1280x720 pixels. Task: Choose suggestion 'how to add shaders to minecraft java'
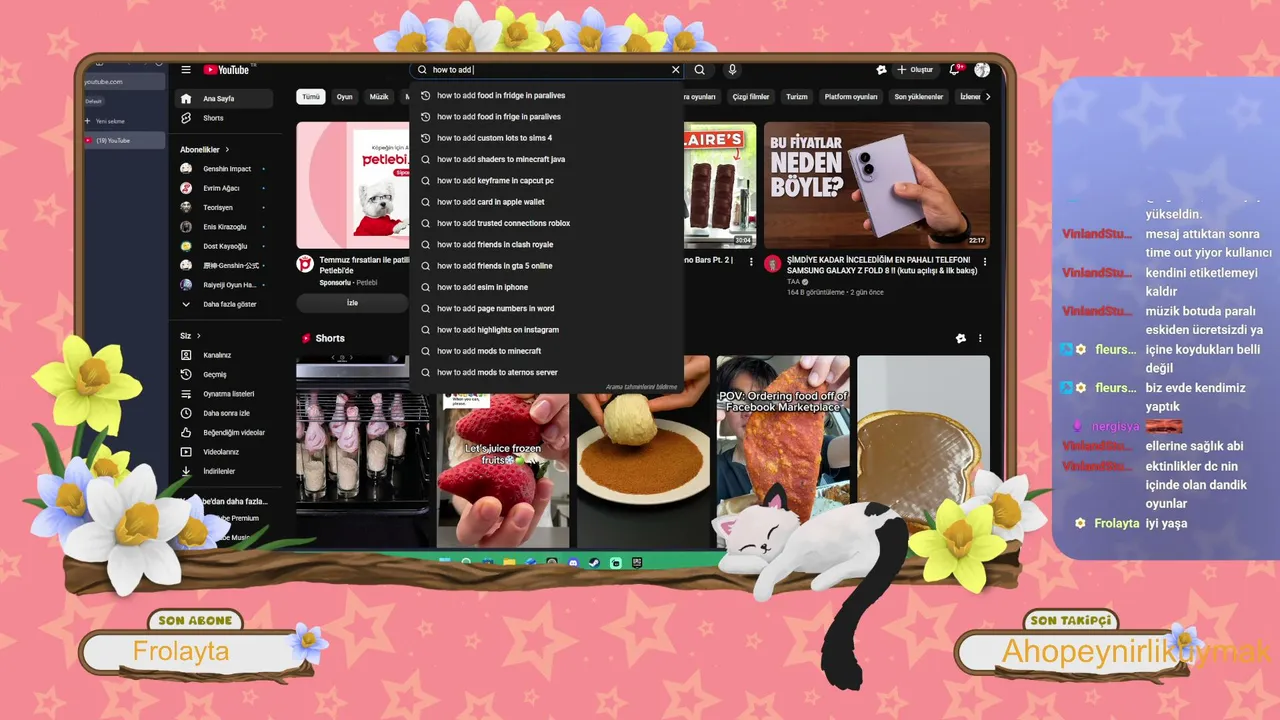click(x=546, y=159)
